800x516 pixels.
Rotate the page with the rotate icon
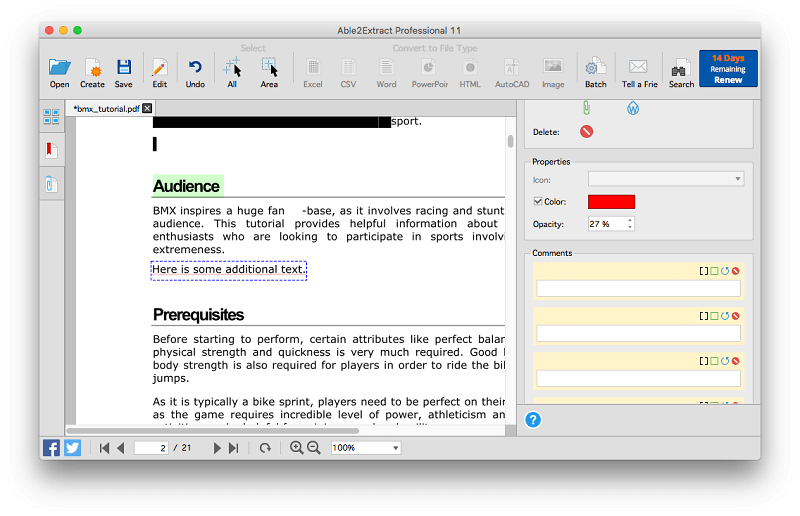pyautogui.click(x=265, y=448)
